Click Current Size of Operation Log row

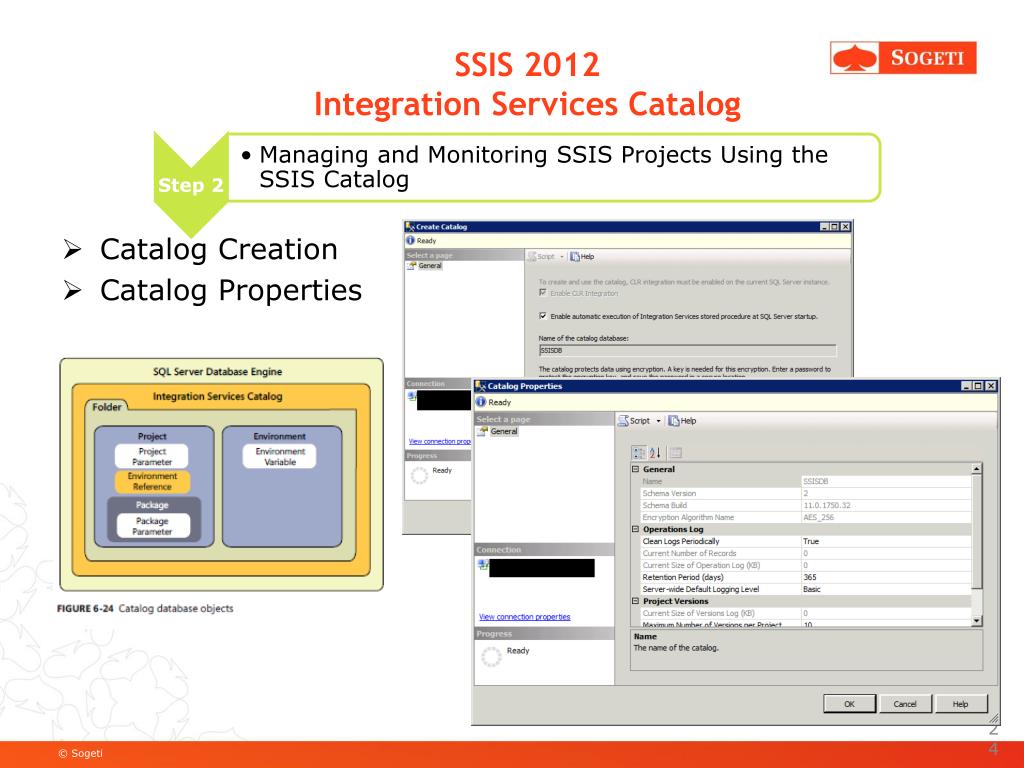(x=805, y=565)
